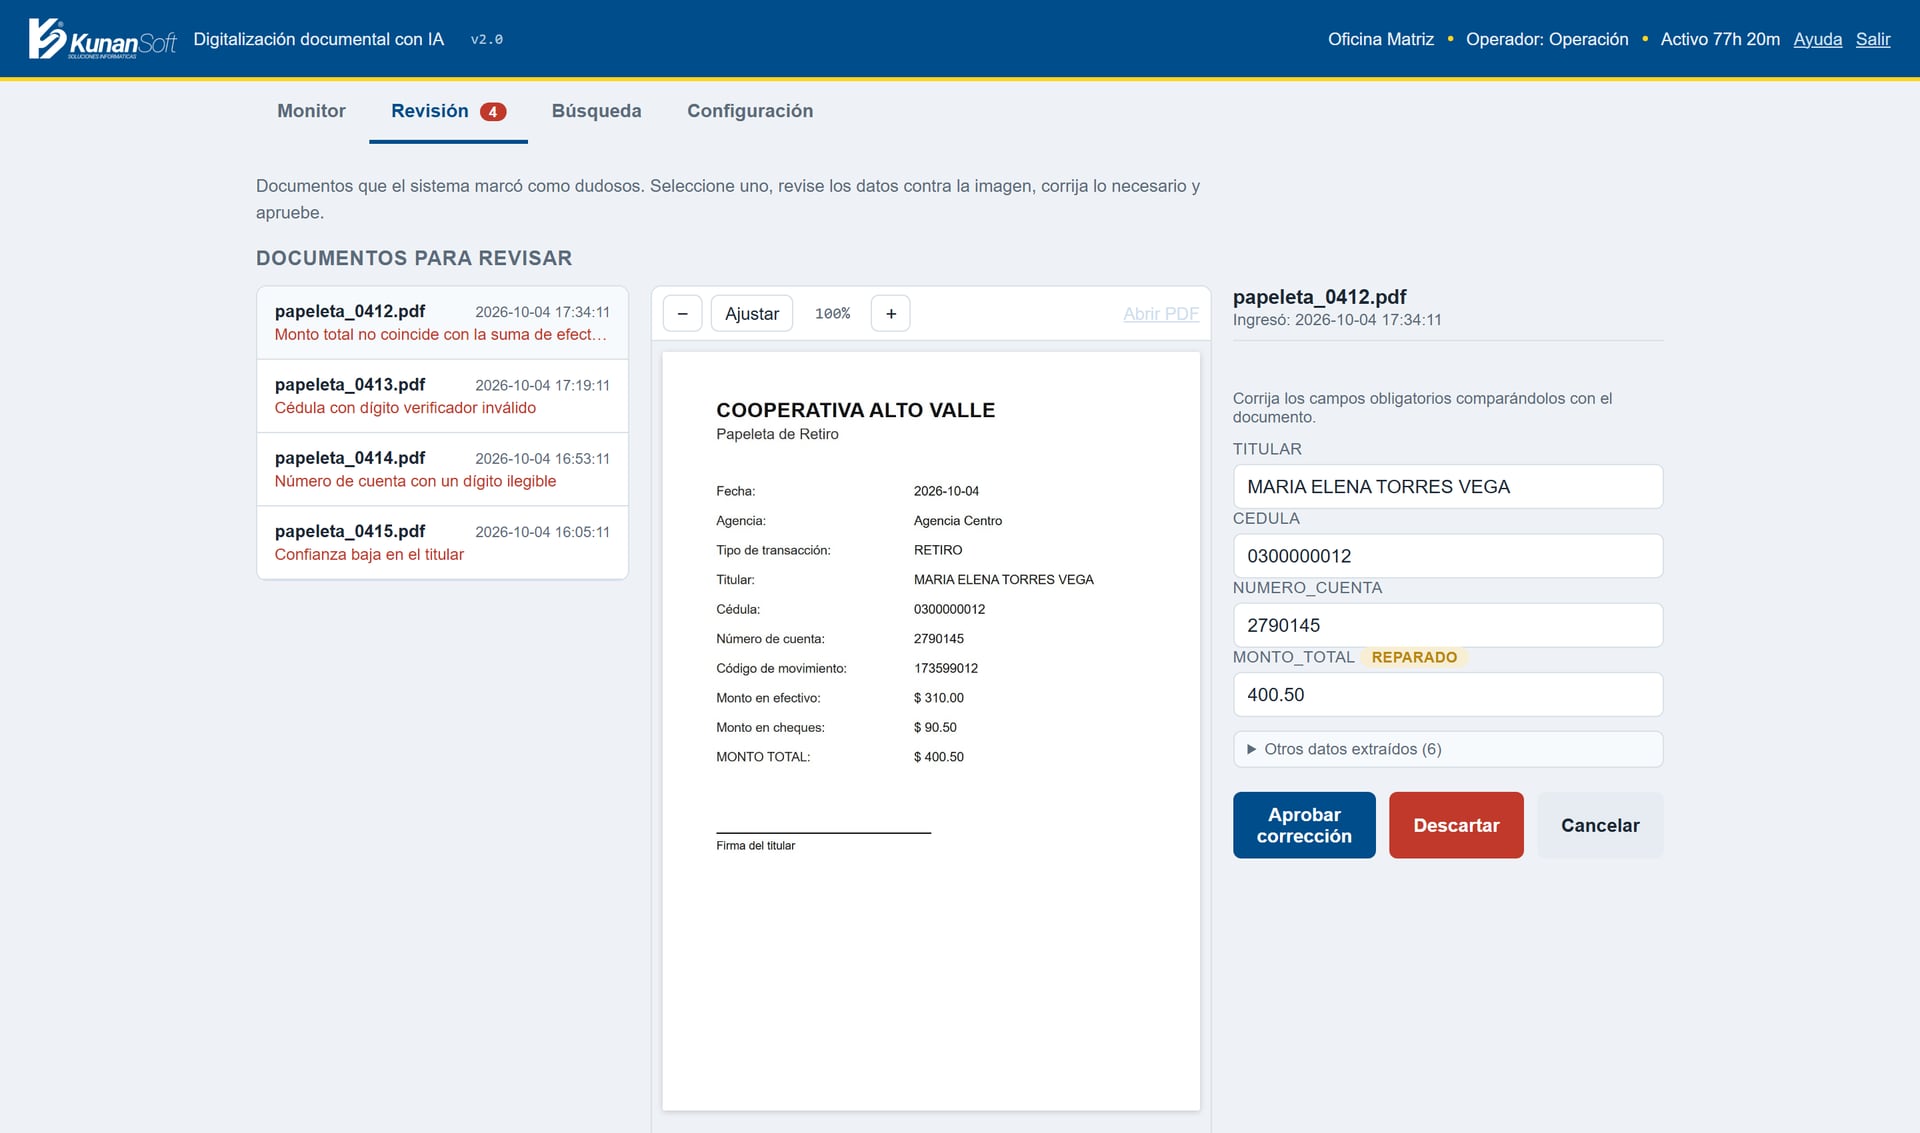Click the v2.0 version label

pos(487,40)
